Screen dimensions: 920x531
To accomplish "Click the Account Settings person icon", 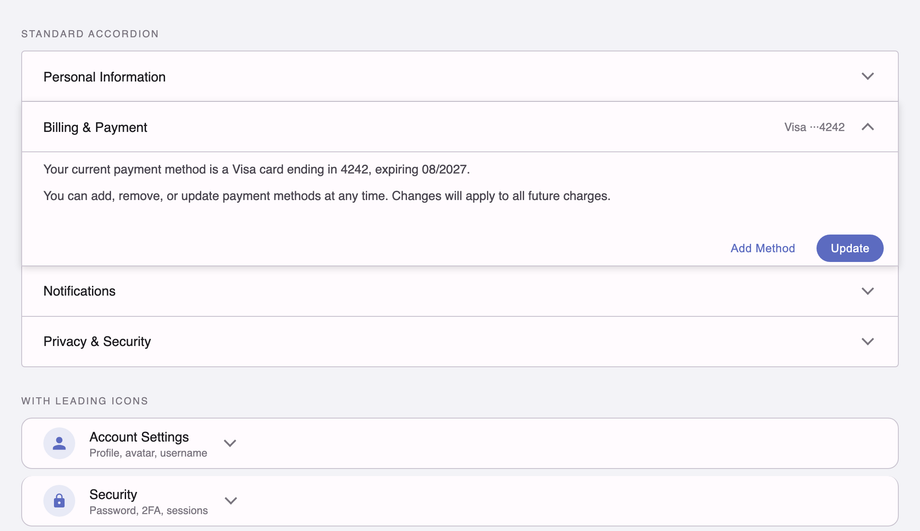I will 59,444.
